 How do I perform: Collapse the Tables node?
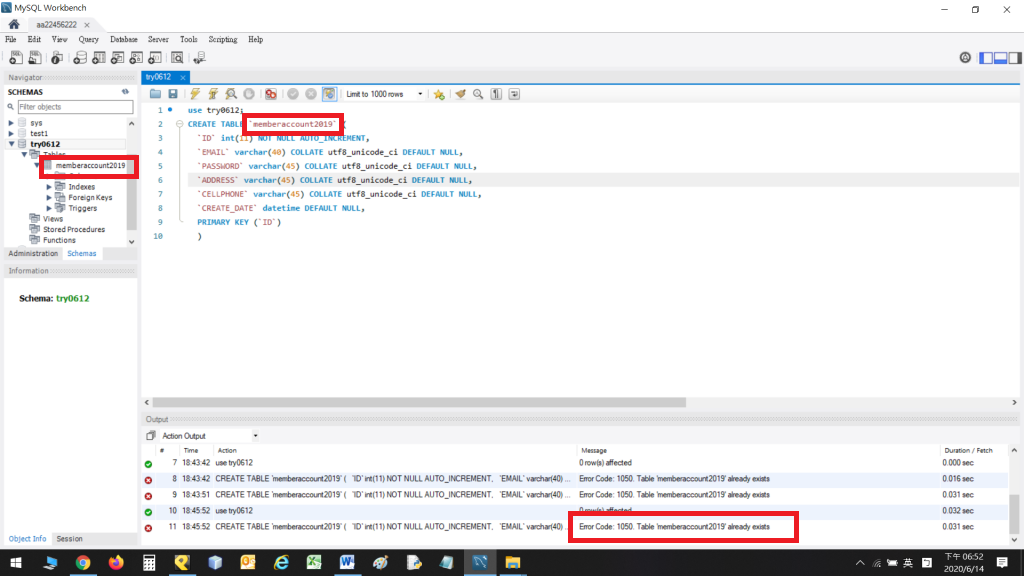[24, 154]
